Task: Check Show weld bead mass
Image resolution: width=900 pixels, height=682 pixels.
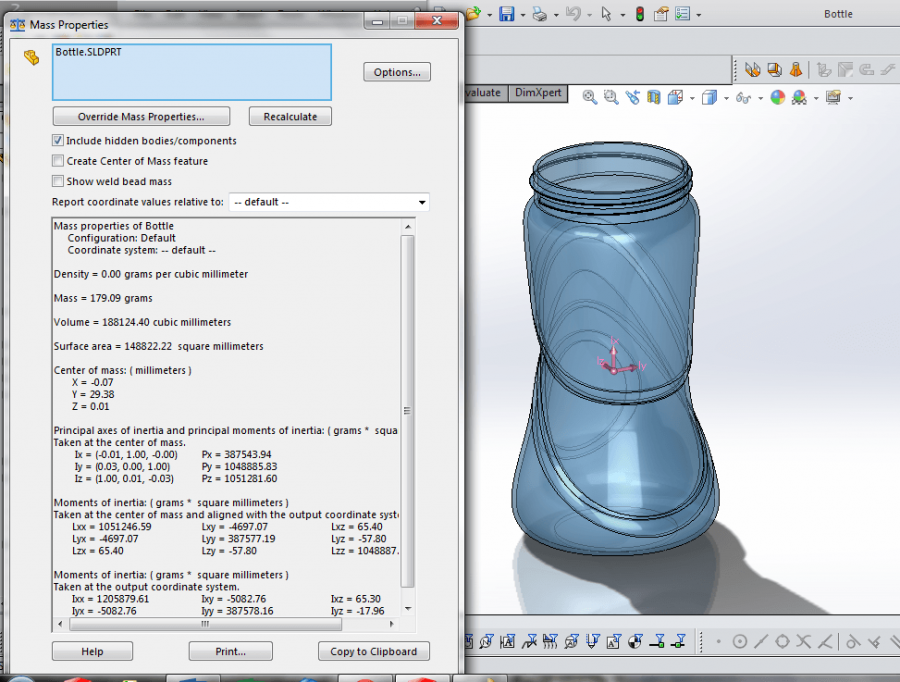Action: [57, 181]
